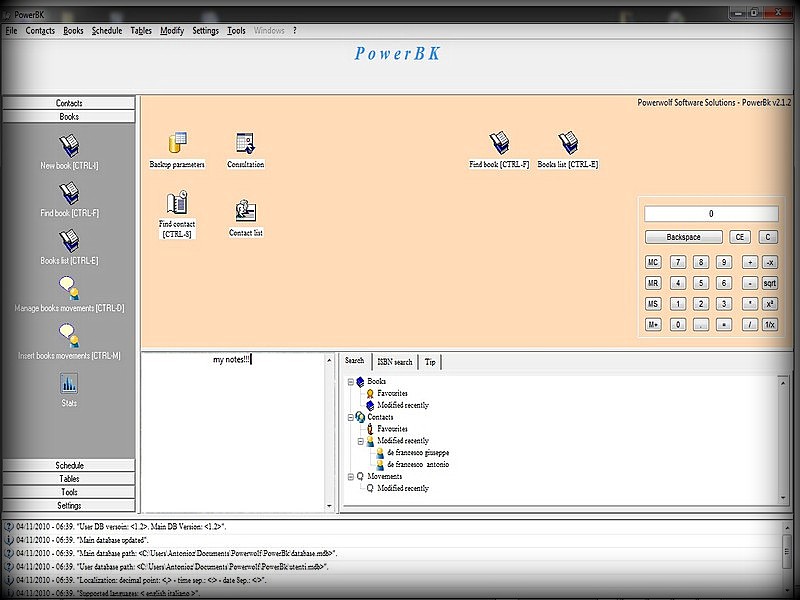This screenshot has width=800, height=600.
Task: Open the Contact list icon
Action: pyautogui.click(x=245, y=210)
